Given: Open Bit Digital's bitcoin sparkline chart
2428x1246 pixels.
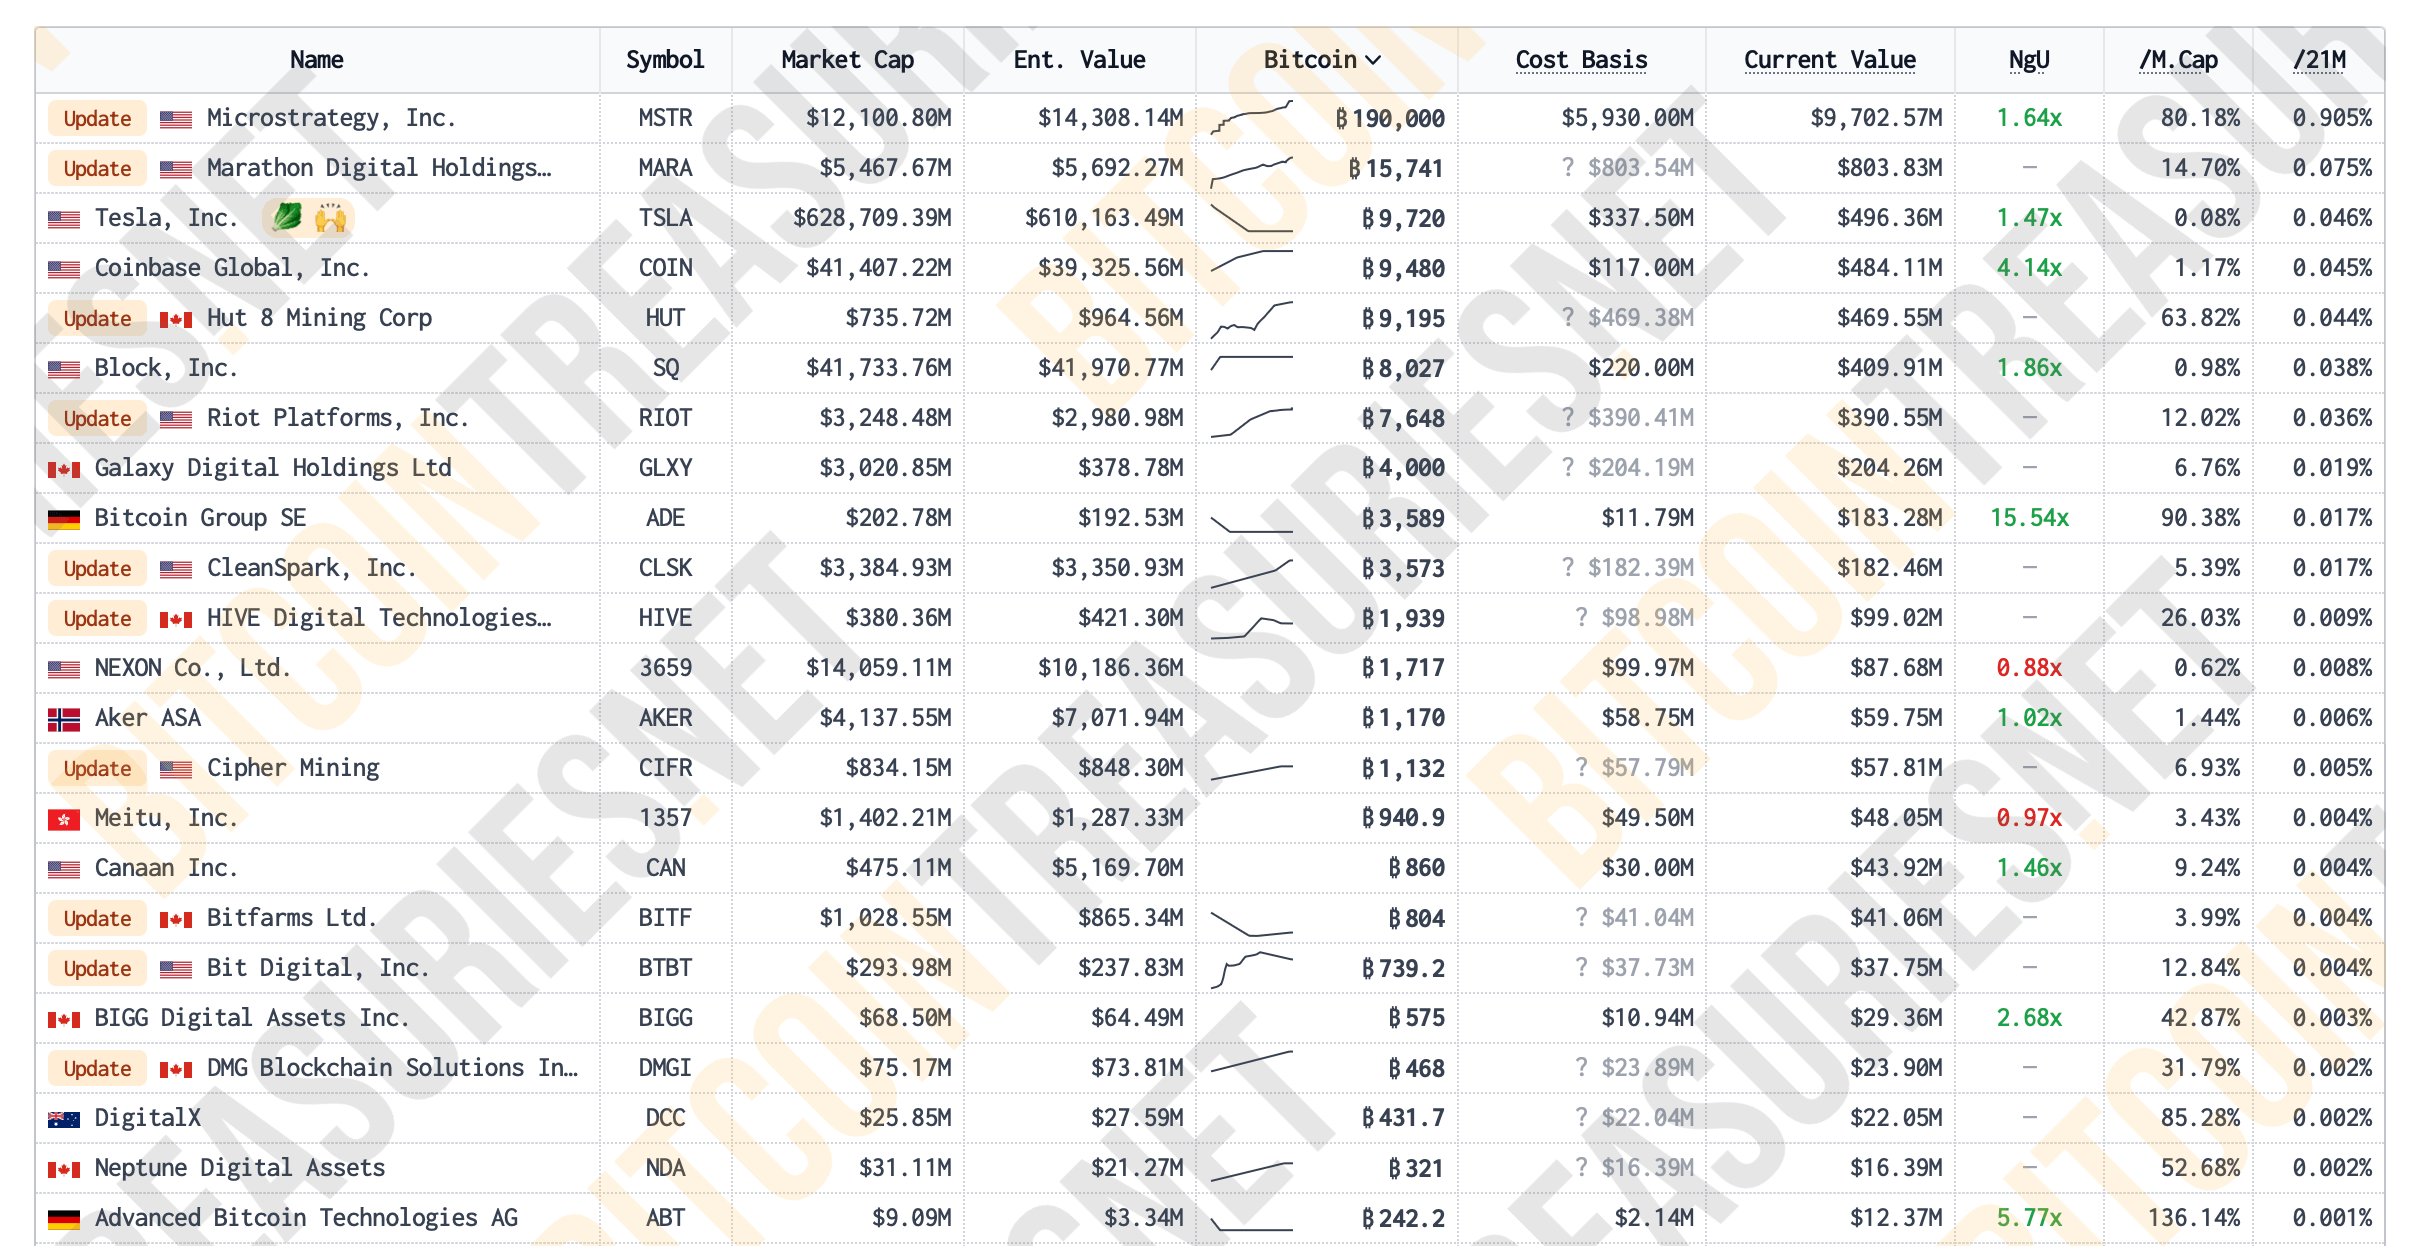Looking at the screenshot, I should click(x=1251, y=969).
